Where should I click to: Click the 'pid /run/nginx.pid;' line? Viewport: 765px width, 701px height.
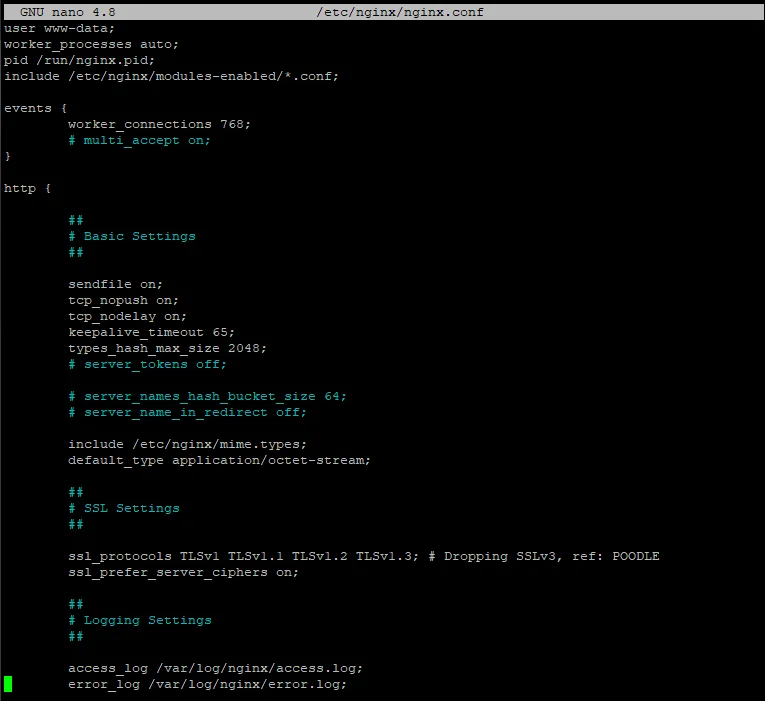[79, 60]
